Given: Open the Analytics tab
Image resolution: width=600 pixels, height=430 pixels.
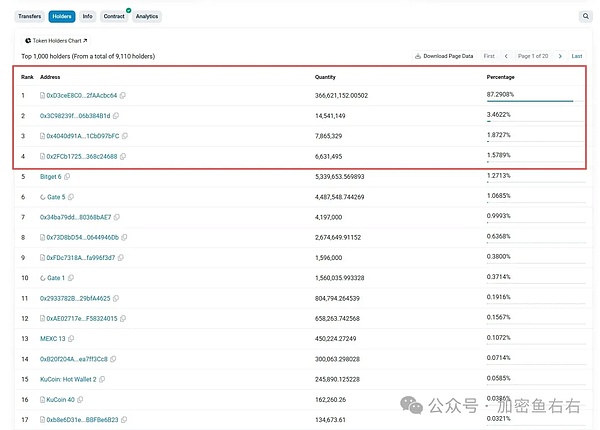Looking at the screenshot, I should 147,17.
